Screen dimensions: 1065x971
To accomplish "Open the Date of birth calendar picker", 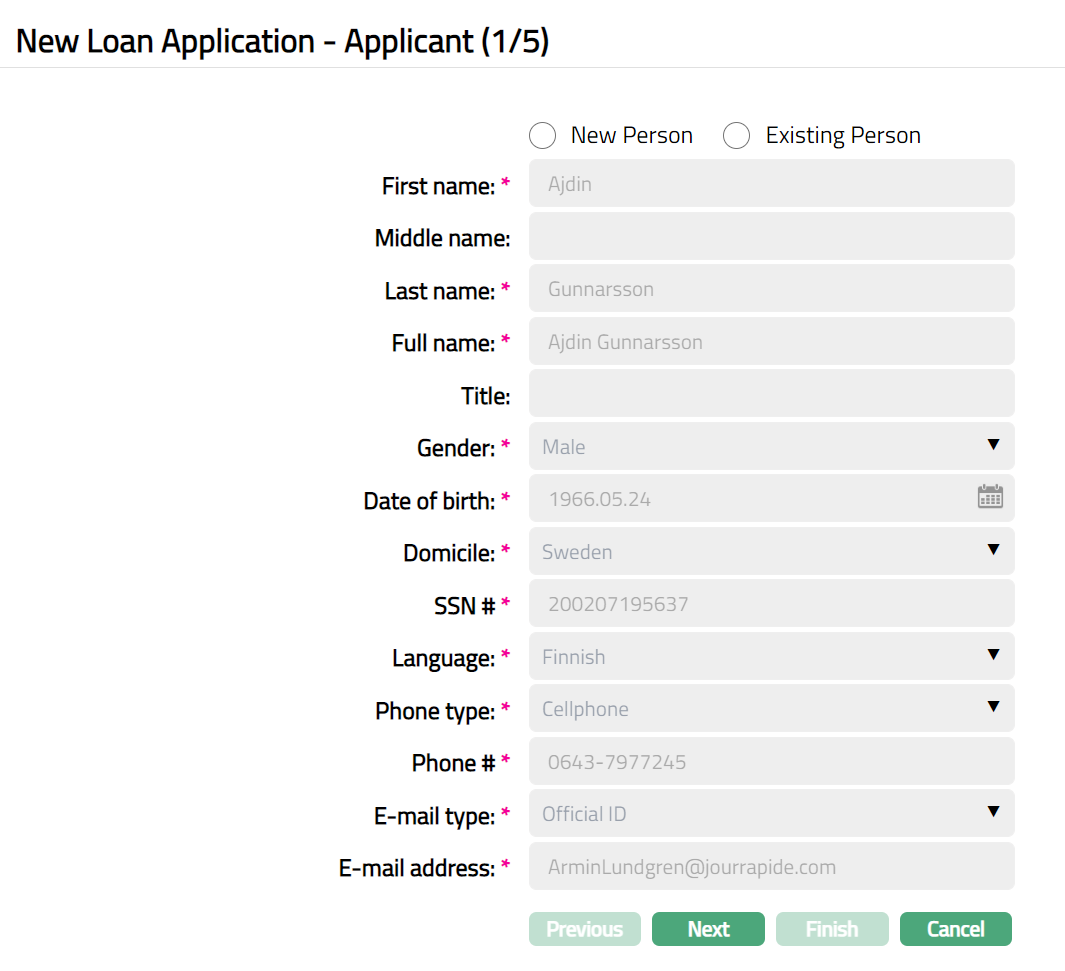I will 989,497.
